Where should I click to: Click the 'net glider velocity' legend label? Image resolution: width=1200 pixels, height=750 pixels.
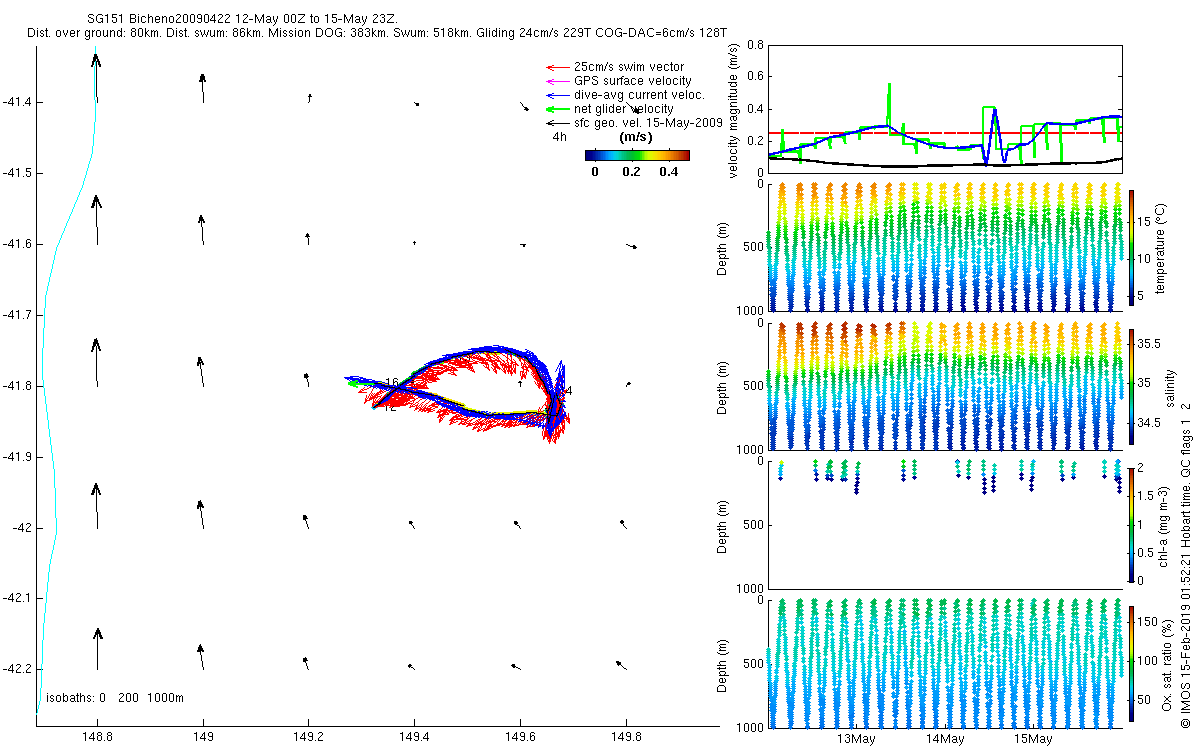(624, 109)
